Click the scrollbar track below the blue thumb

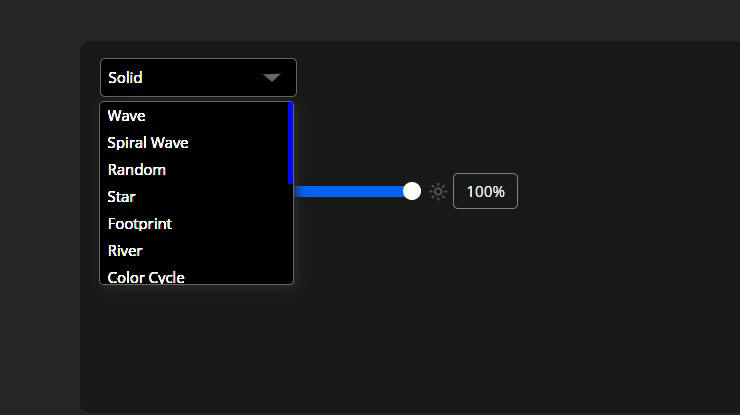pos(290,235)
